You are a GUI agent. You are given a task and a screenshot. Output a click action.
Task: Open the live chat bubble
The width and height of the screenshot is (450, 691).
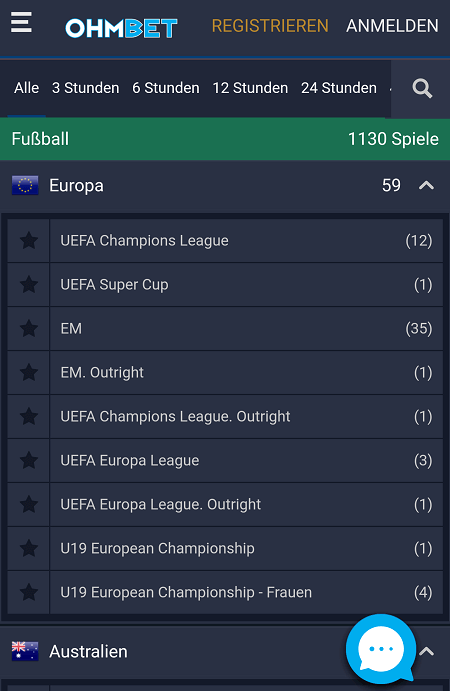pyautogui.click(x=381, y=649)
